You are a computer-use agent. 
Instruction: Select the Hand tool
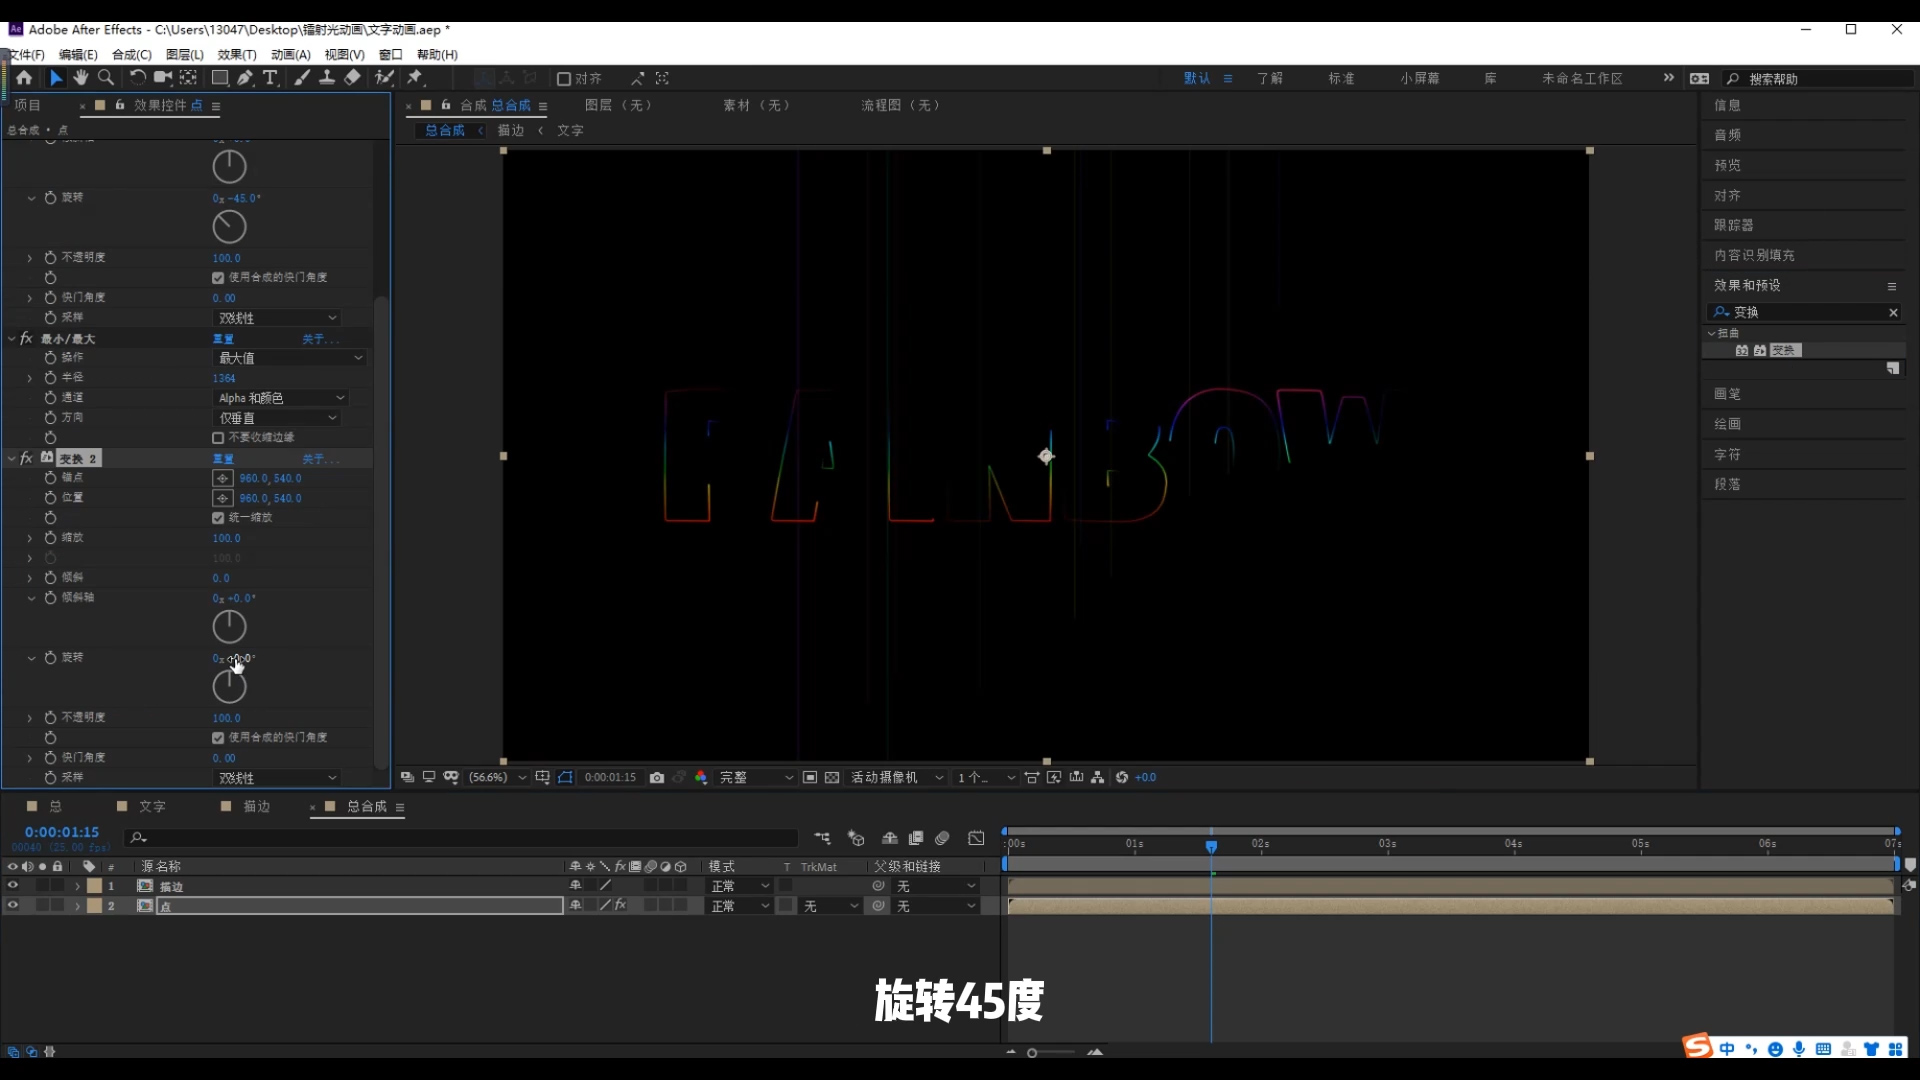[x=81, y=78]
